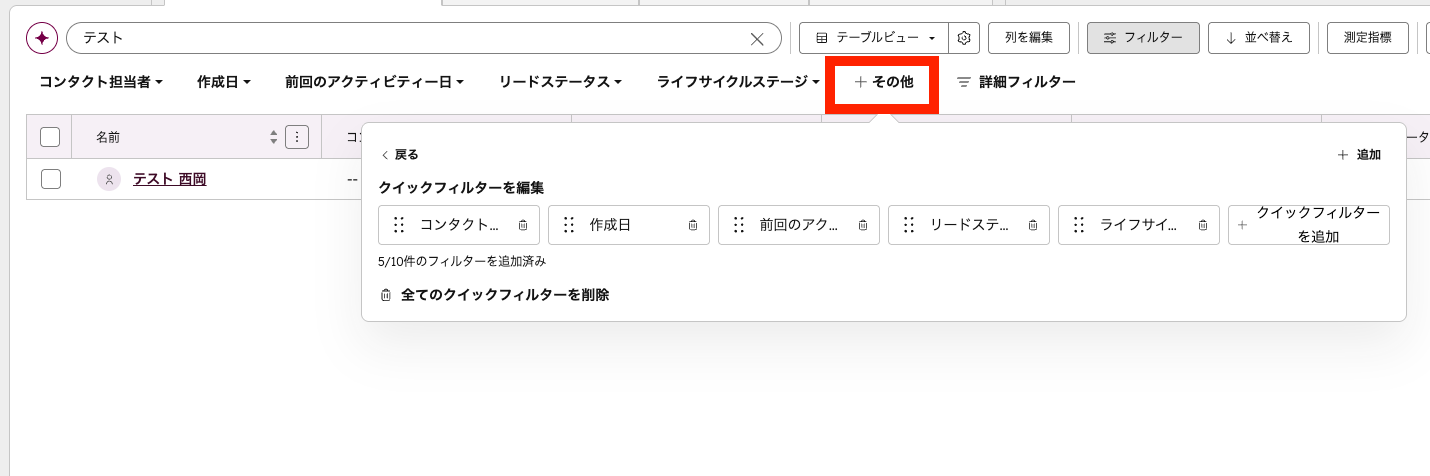Click the クイックフィルターを編集 heading

(x=461, y=187)
